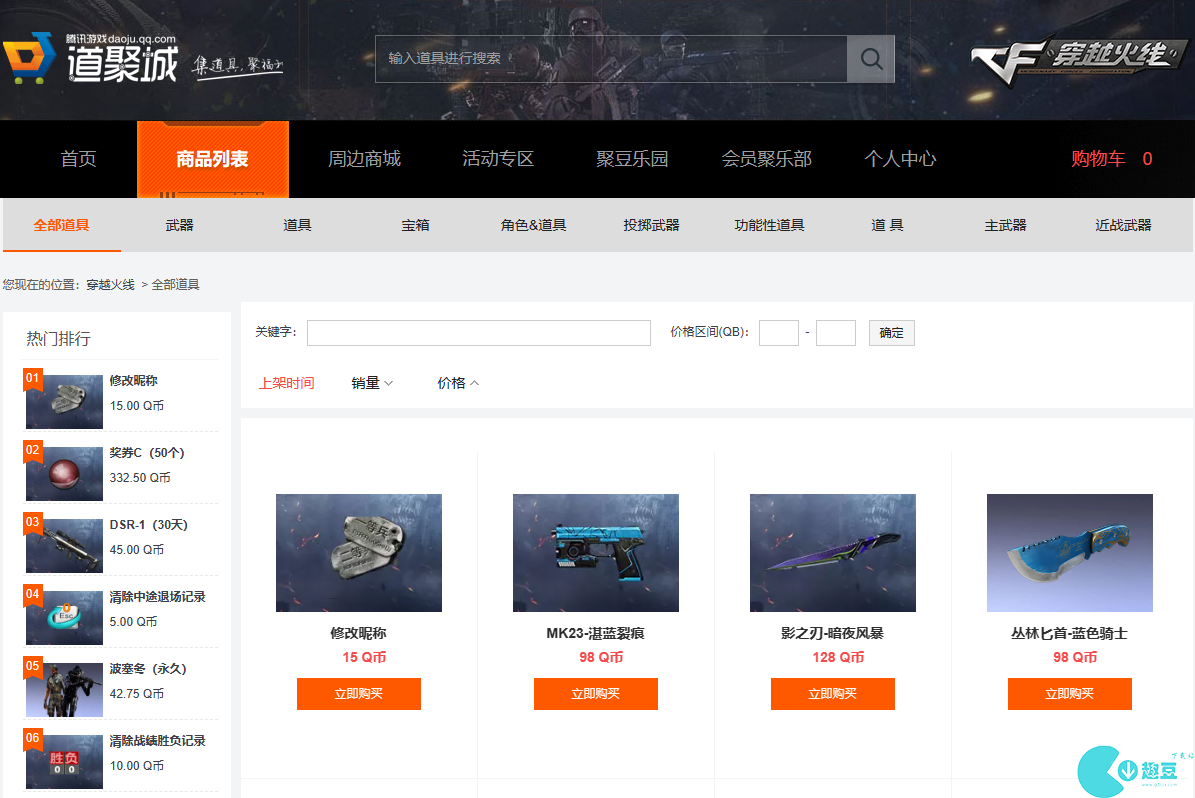Click the 奖券C (50个) ranking title
The image size is (1195, 798).
(x=147, y=452)
